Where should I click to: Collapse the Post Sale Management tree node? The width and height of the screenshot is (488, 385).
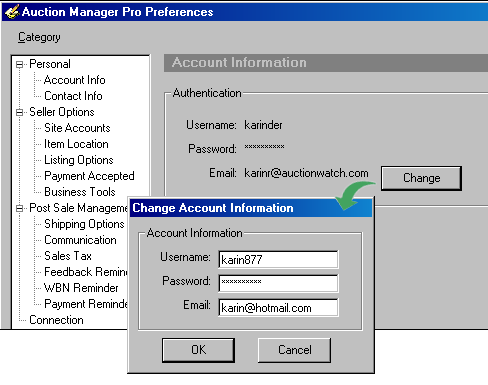pyautogui.click(x=20, y=208)
